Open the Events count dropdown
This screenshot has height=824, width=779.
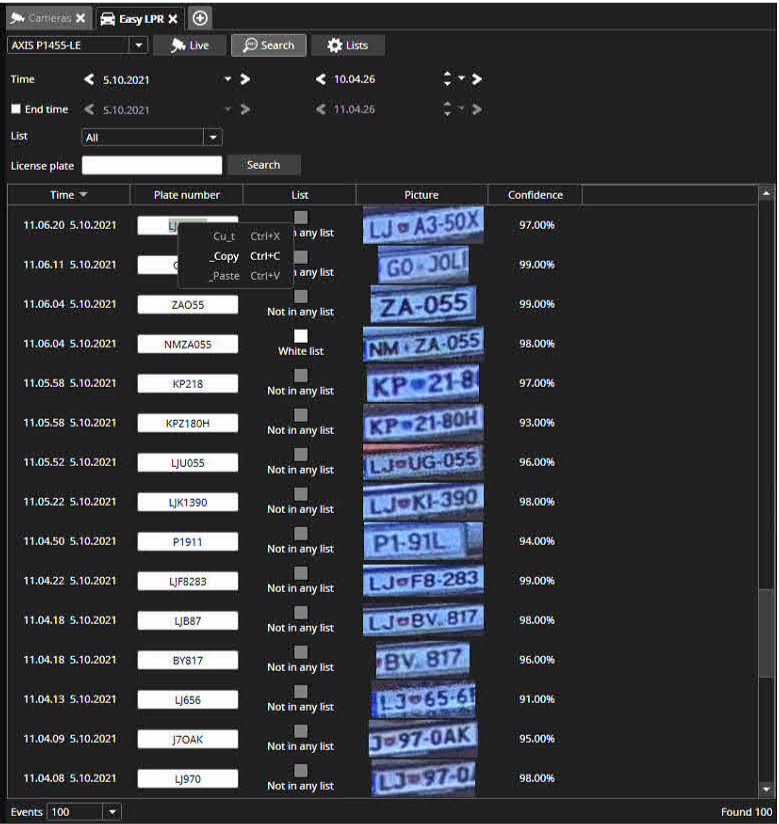click(x=112, y=812)
